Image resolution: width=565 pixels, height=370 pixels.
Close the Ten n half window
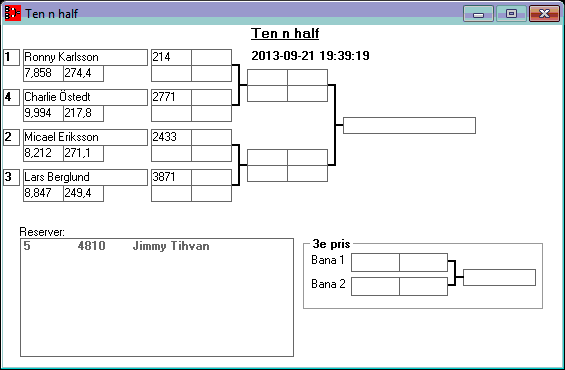tap(544, 14)
